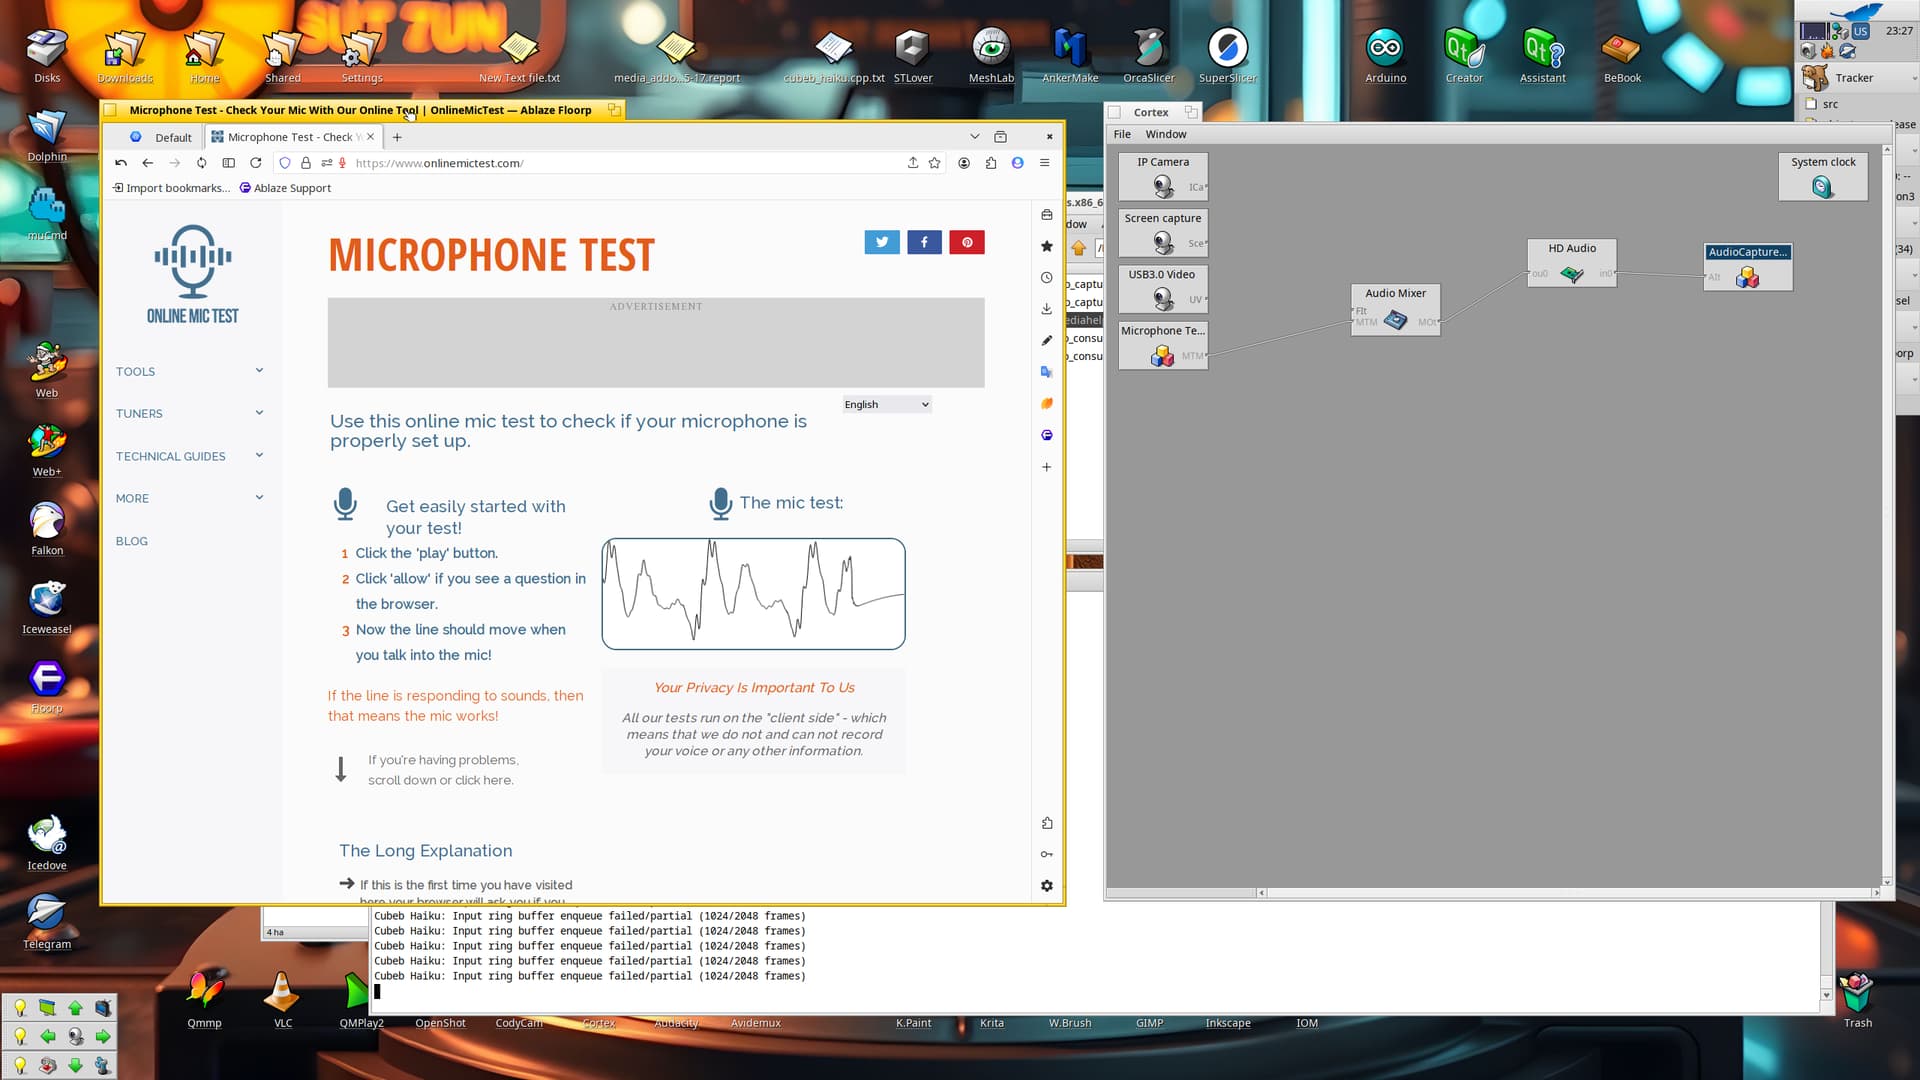Select the HD Audio node in Cortex
The width and height of the screenshot is (1920, 1080).
(x=1571, y=264)
